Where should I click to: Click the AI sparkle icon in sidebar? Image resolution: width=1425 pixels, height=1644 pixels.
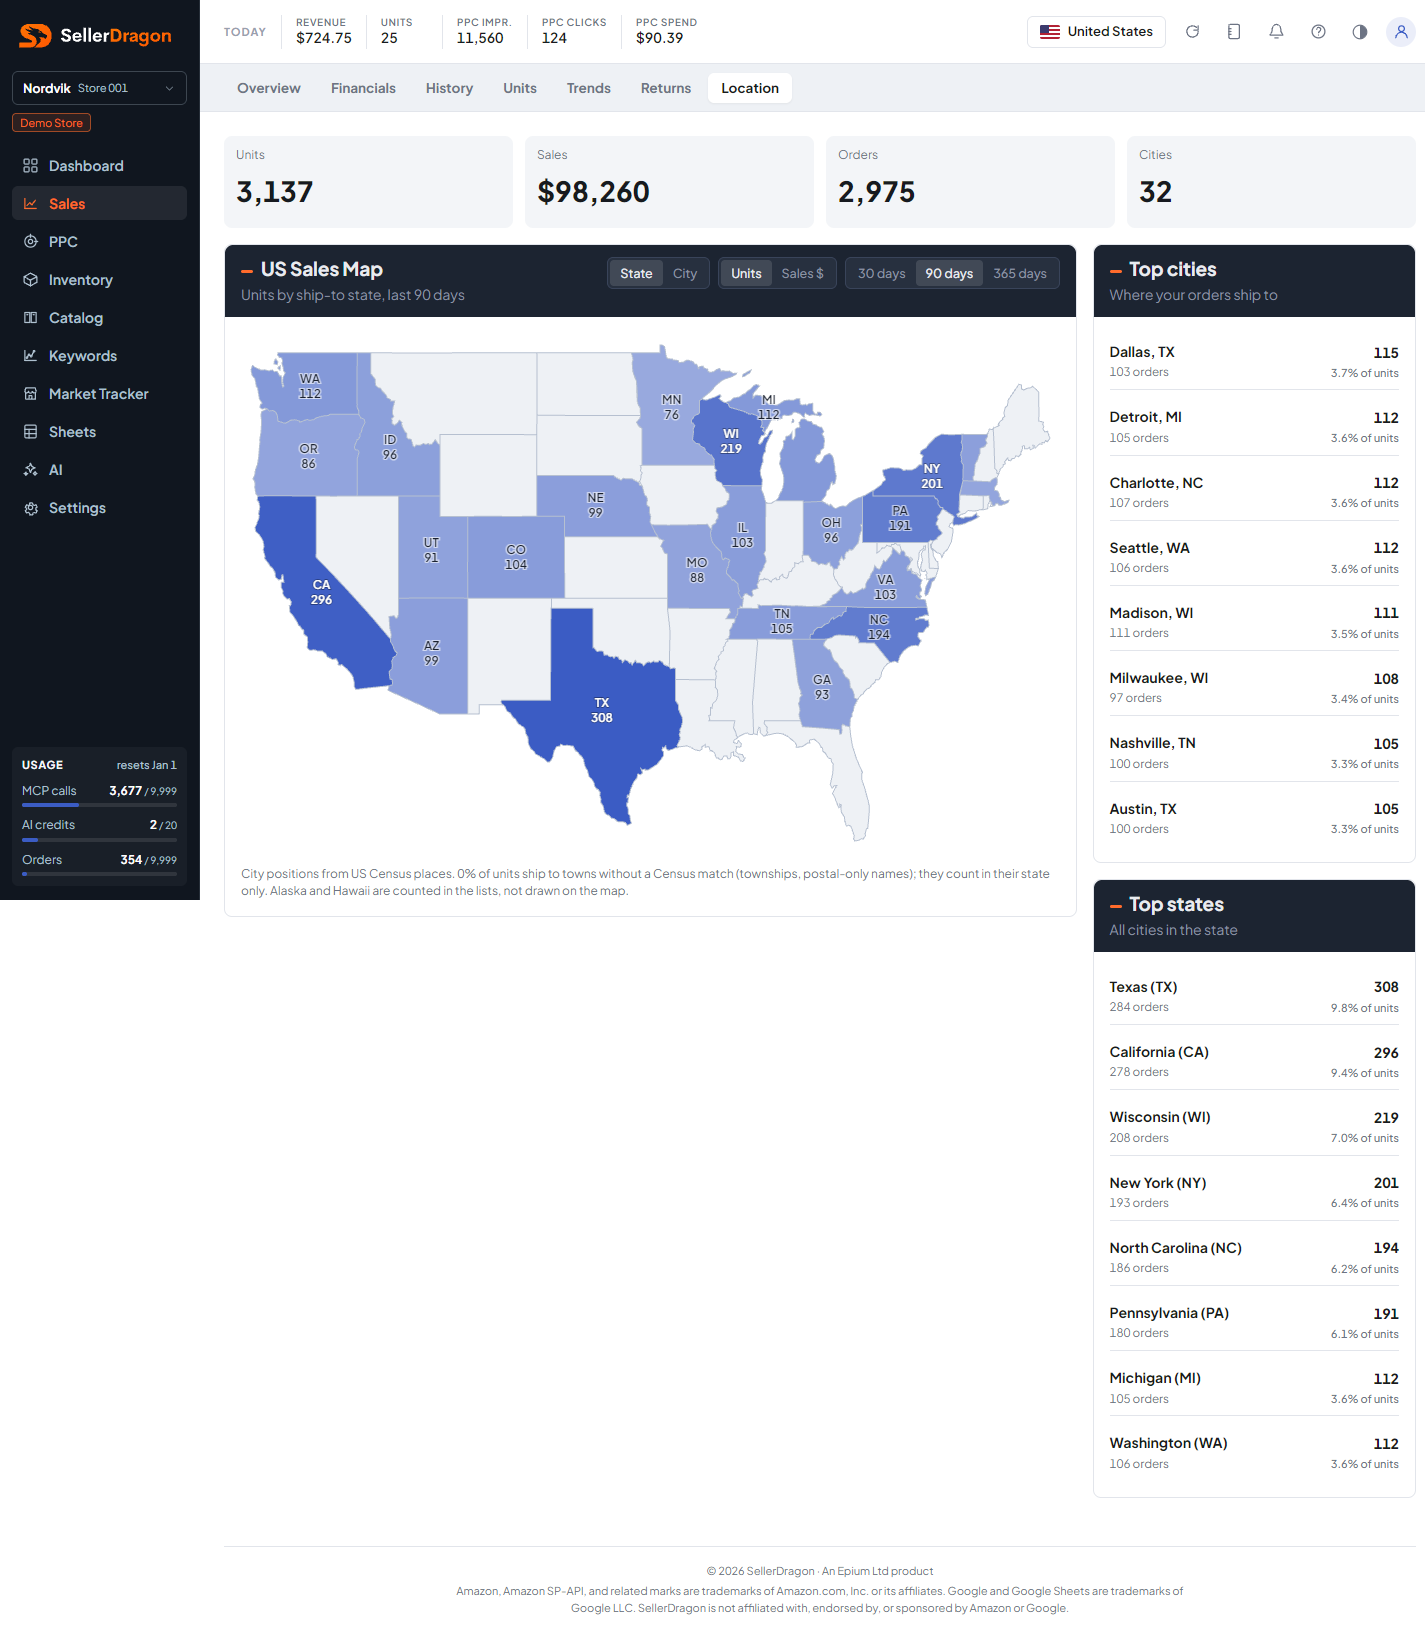click(31, 470)
